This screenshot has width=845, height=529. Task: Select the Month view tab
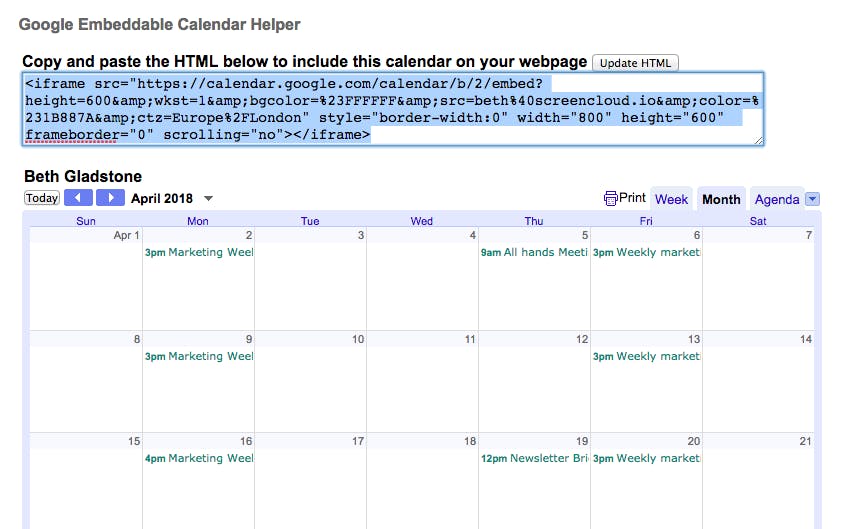click(721, 199)
